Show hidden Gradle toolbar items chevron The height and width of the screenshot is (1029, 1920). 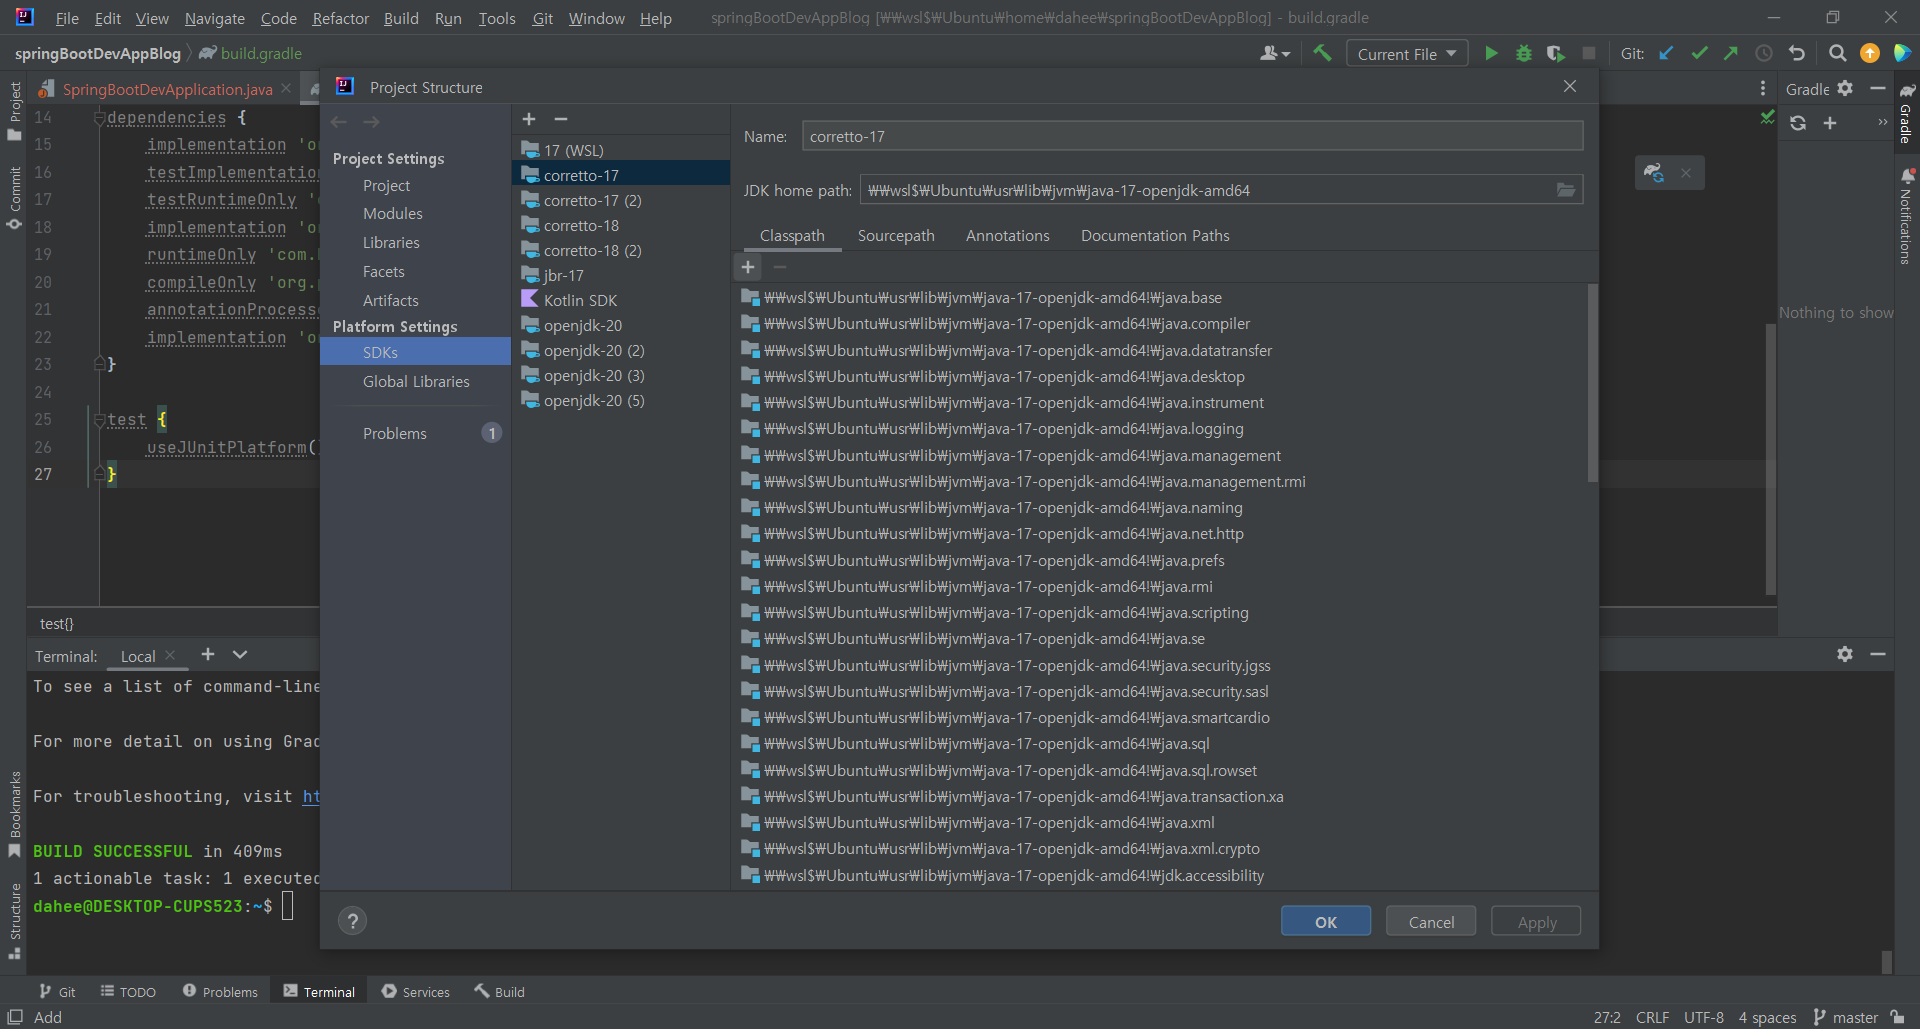(1883, 122)
